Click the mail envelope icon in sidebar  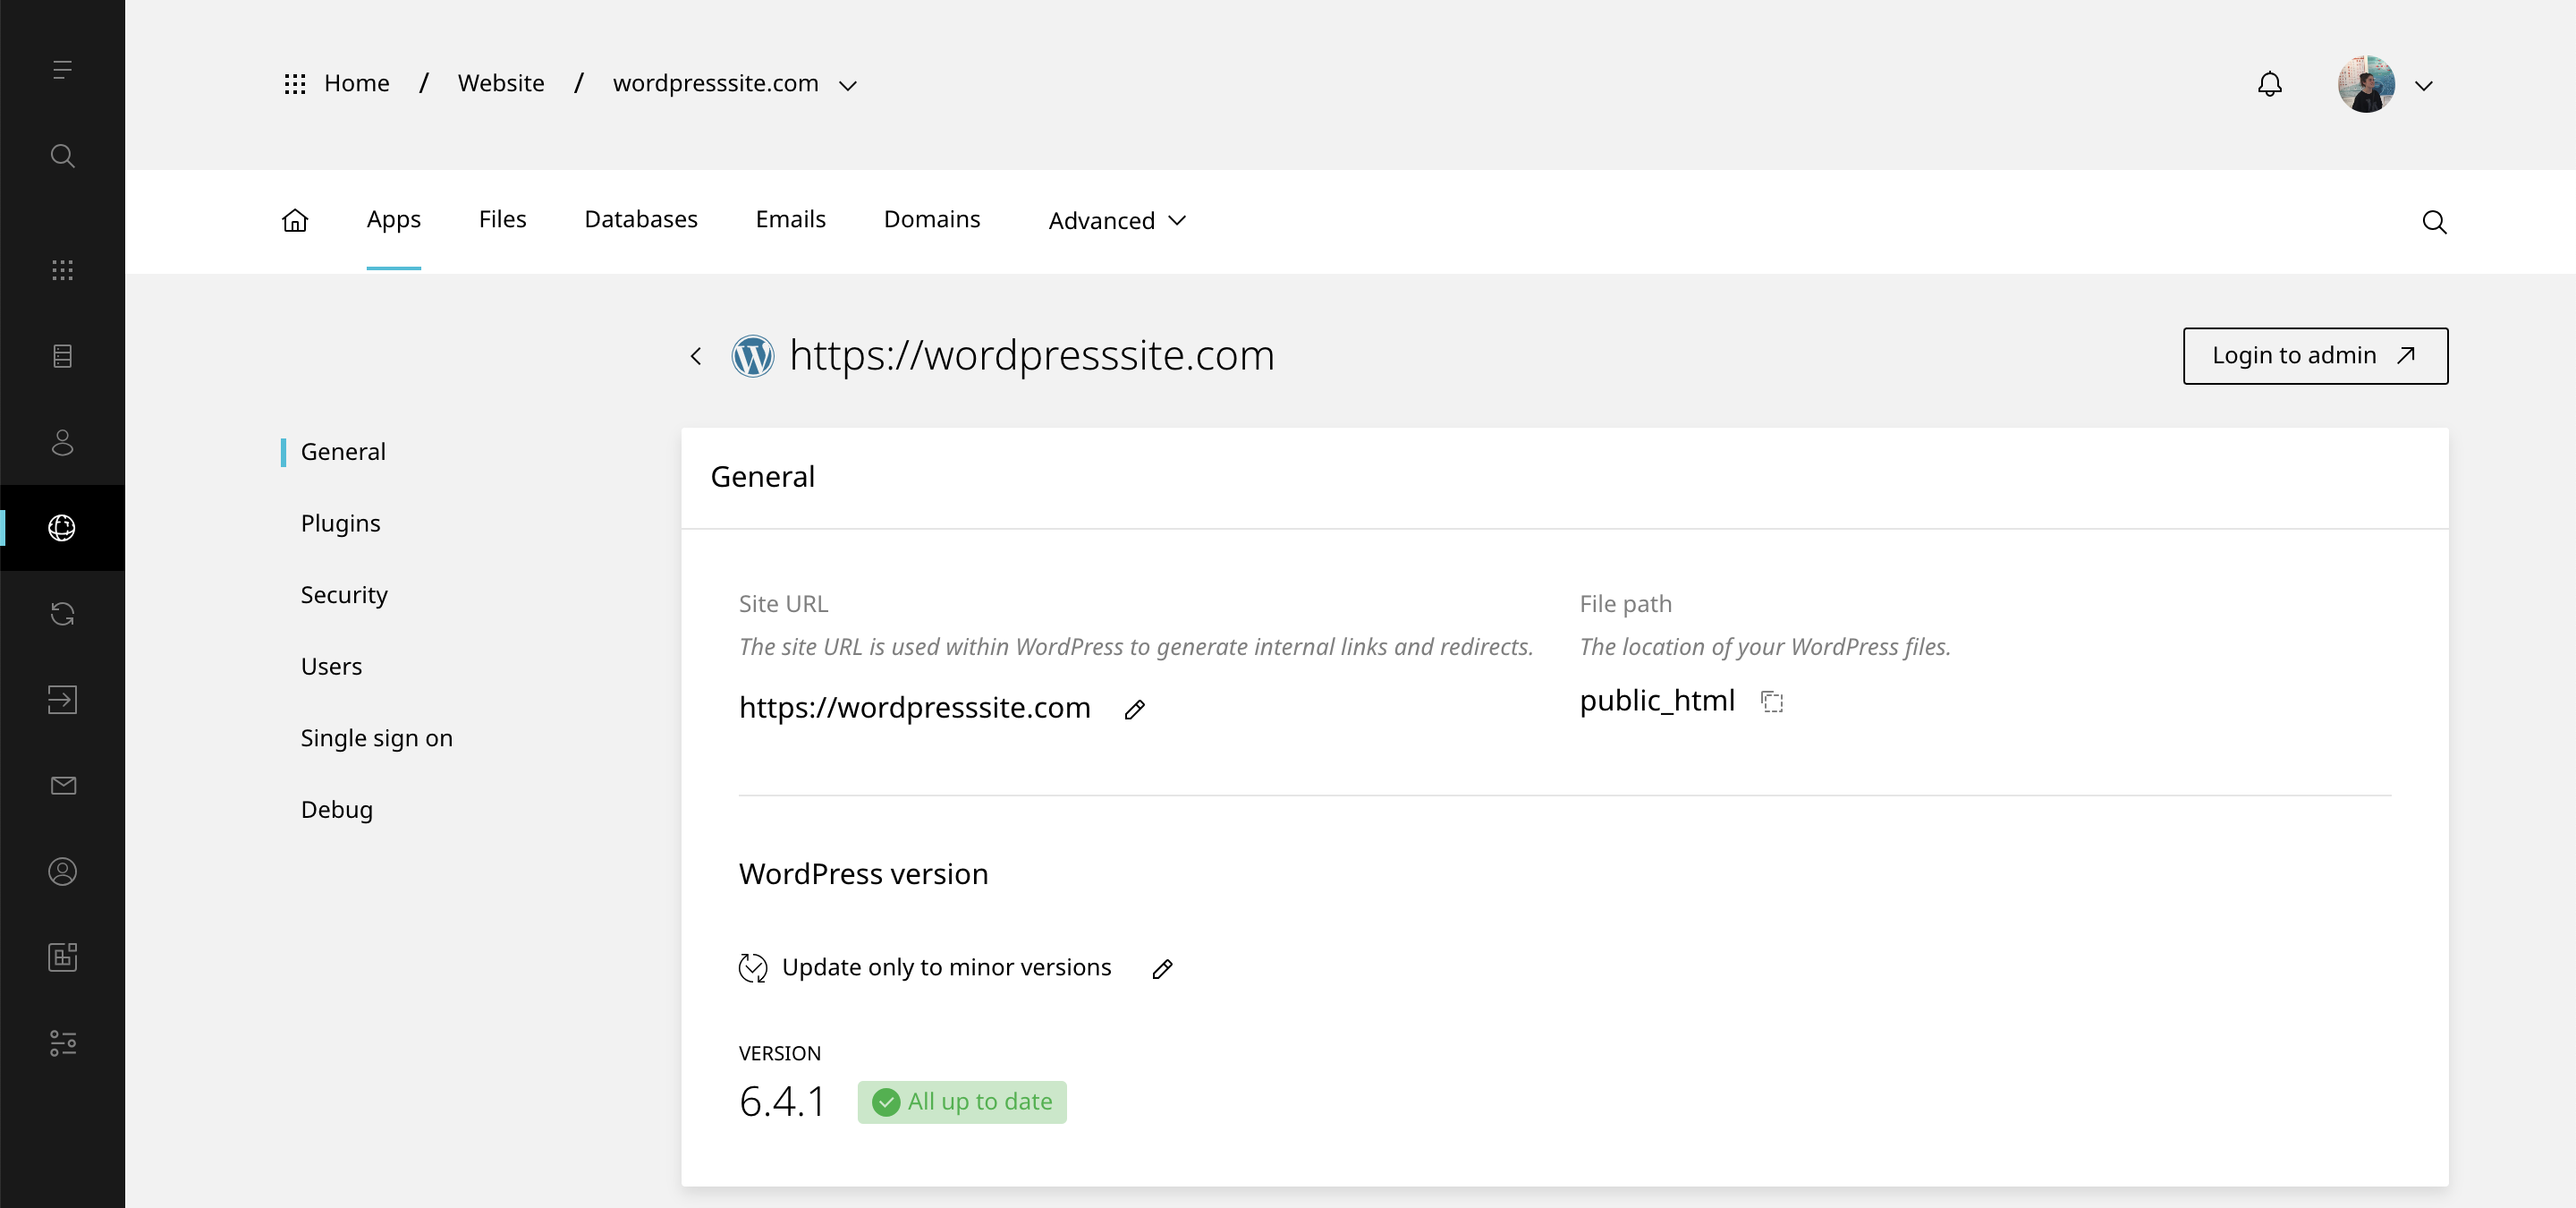point(62,786)
